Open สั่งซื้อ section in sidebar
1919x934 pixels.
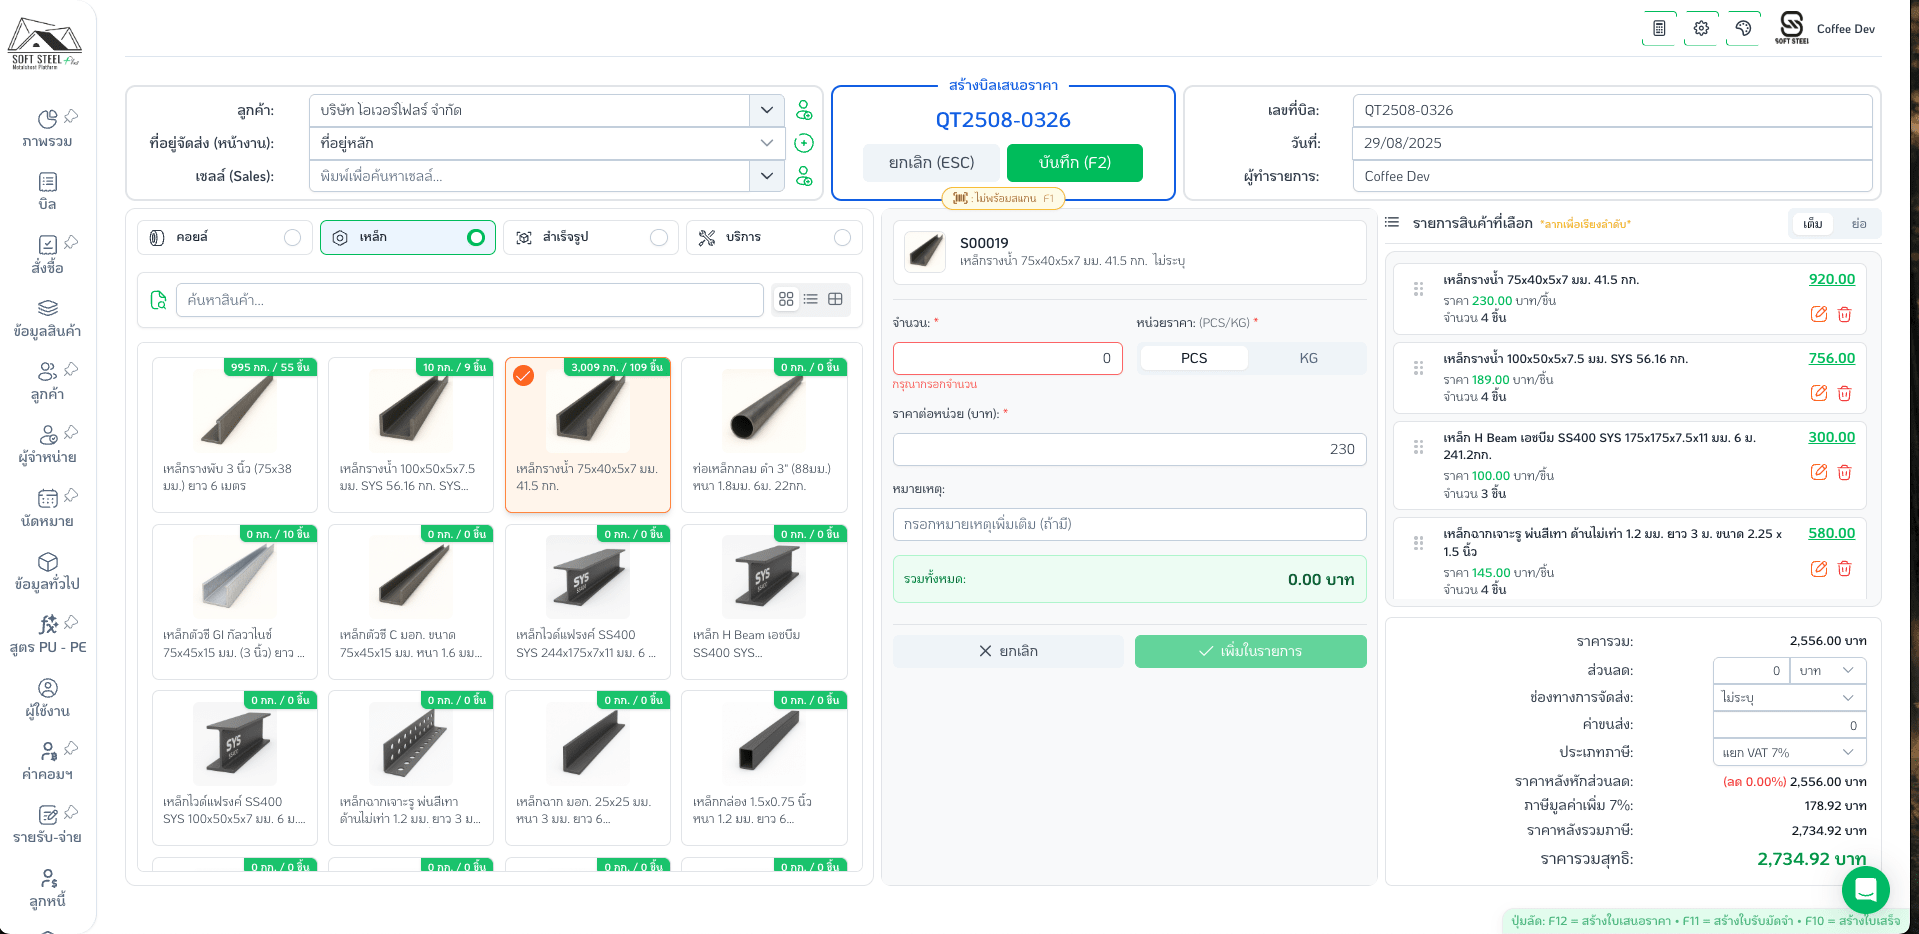pos(47,255)
